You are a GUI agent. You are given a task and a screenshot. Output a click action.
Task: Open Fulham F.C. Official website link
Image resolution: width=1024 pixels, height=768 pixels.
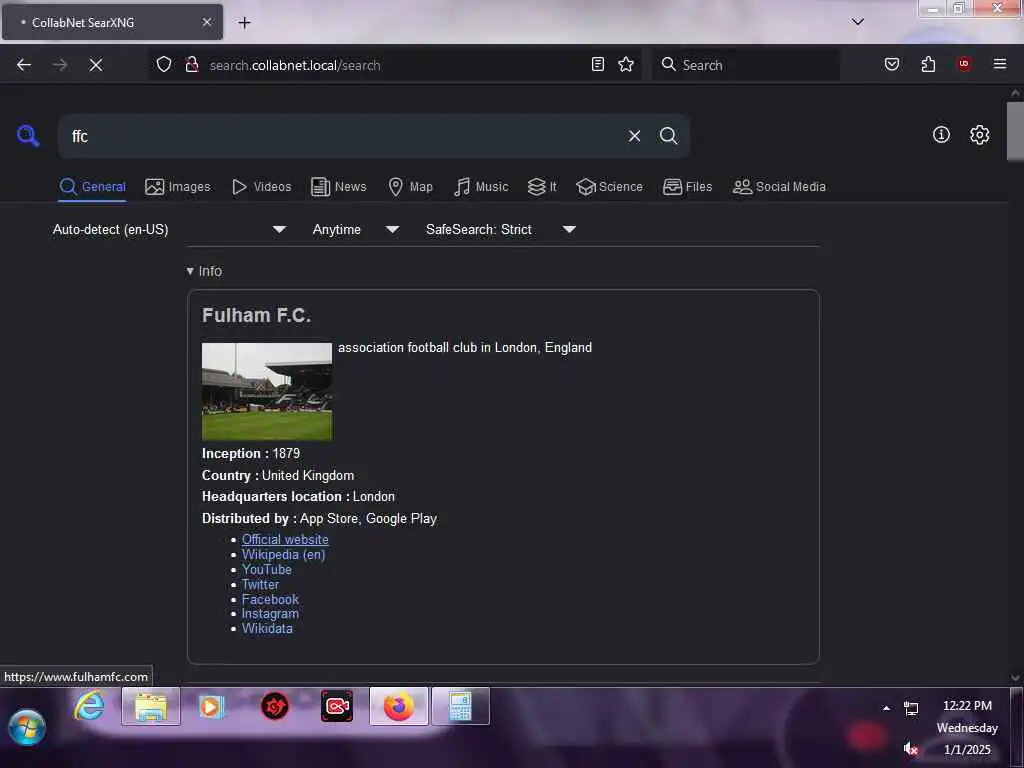tap(285, 539)
